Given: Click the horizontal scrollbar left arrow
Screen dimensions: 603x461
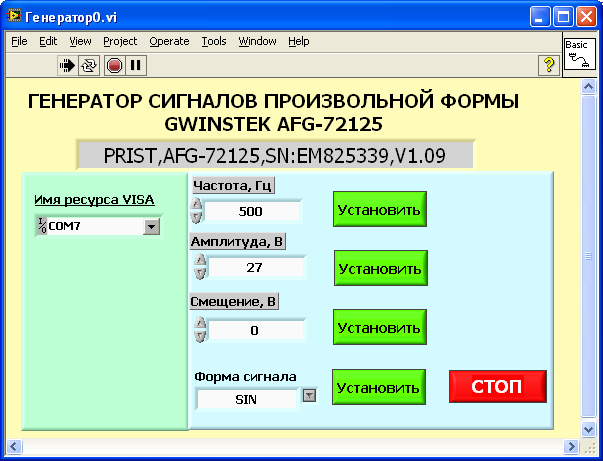Looking at the screenshot, I should pos(13,446).
